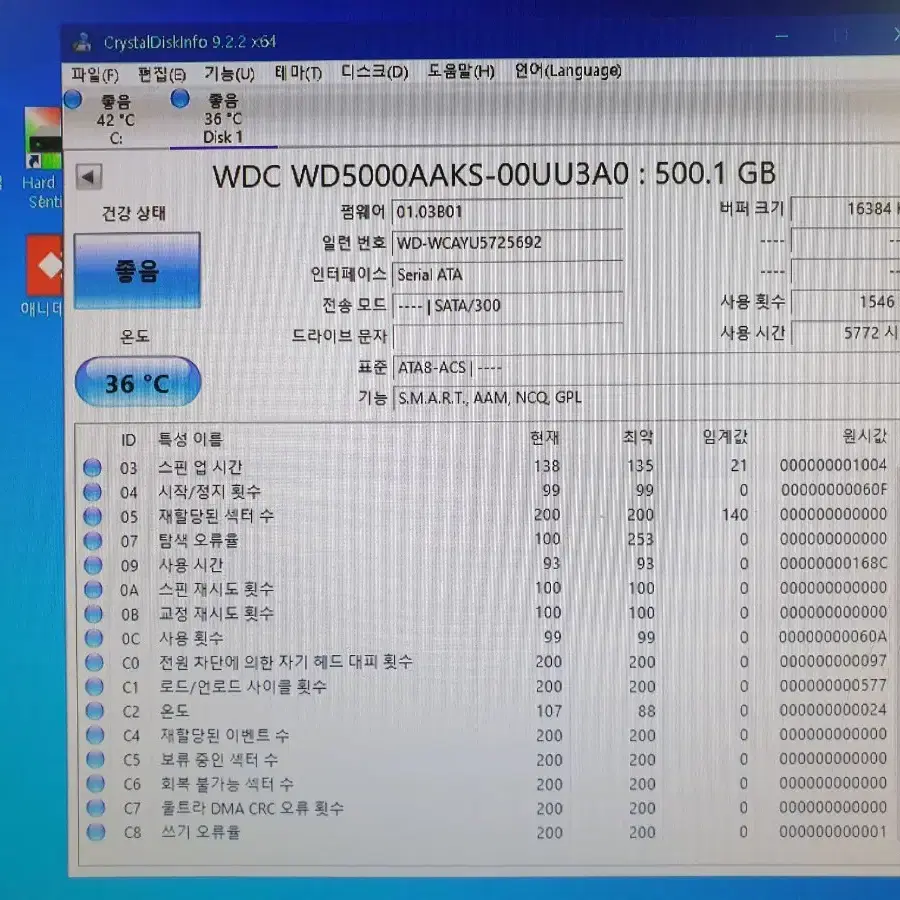Open the 테마(T) menu
Screen dimensions: 900x900
(298, 73)
